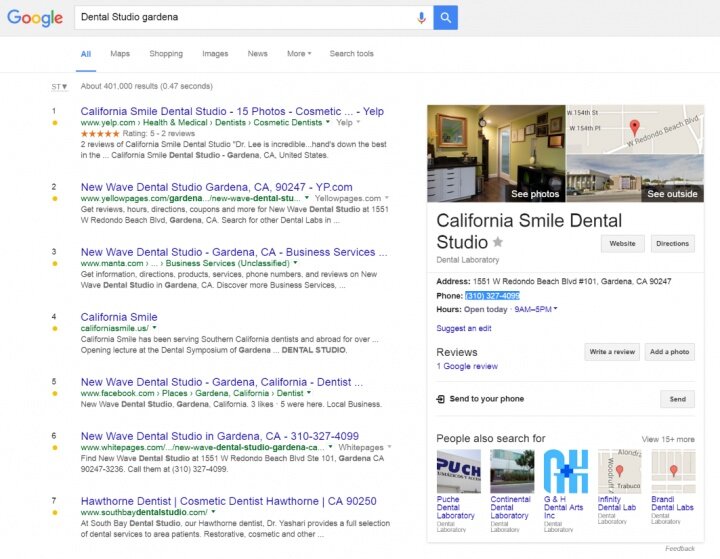Open Puche Dental Laboratory thumbnail
The width and height of the screenshot is (720, 559).
click(459, 471)
